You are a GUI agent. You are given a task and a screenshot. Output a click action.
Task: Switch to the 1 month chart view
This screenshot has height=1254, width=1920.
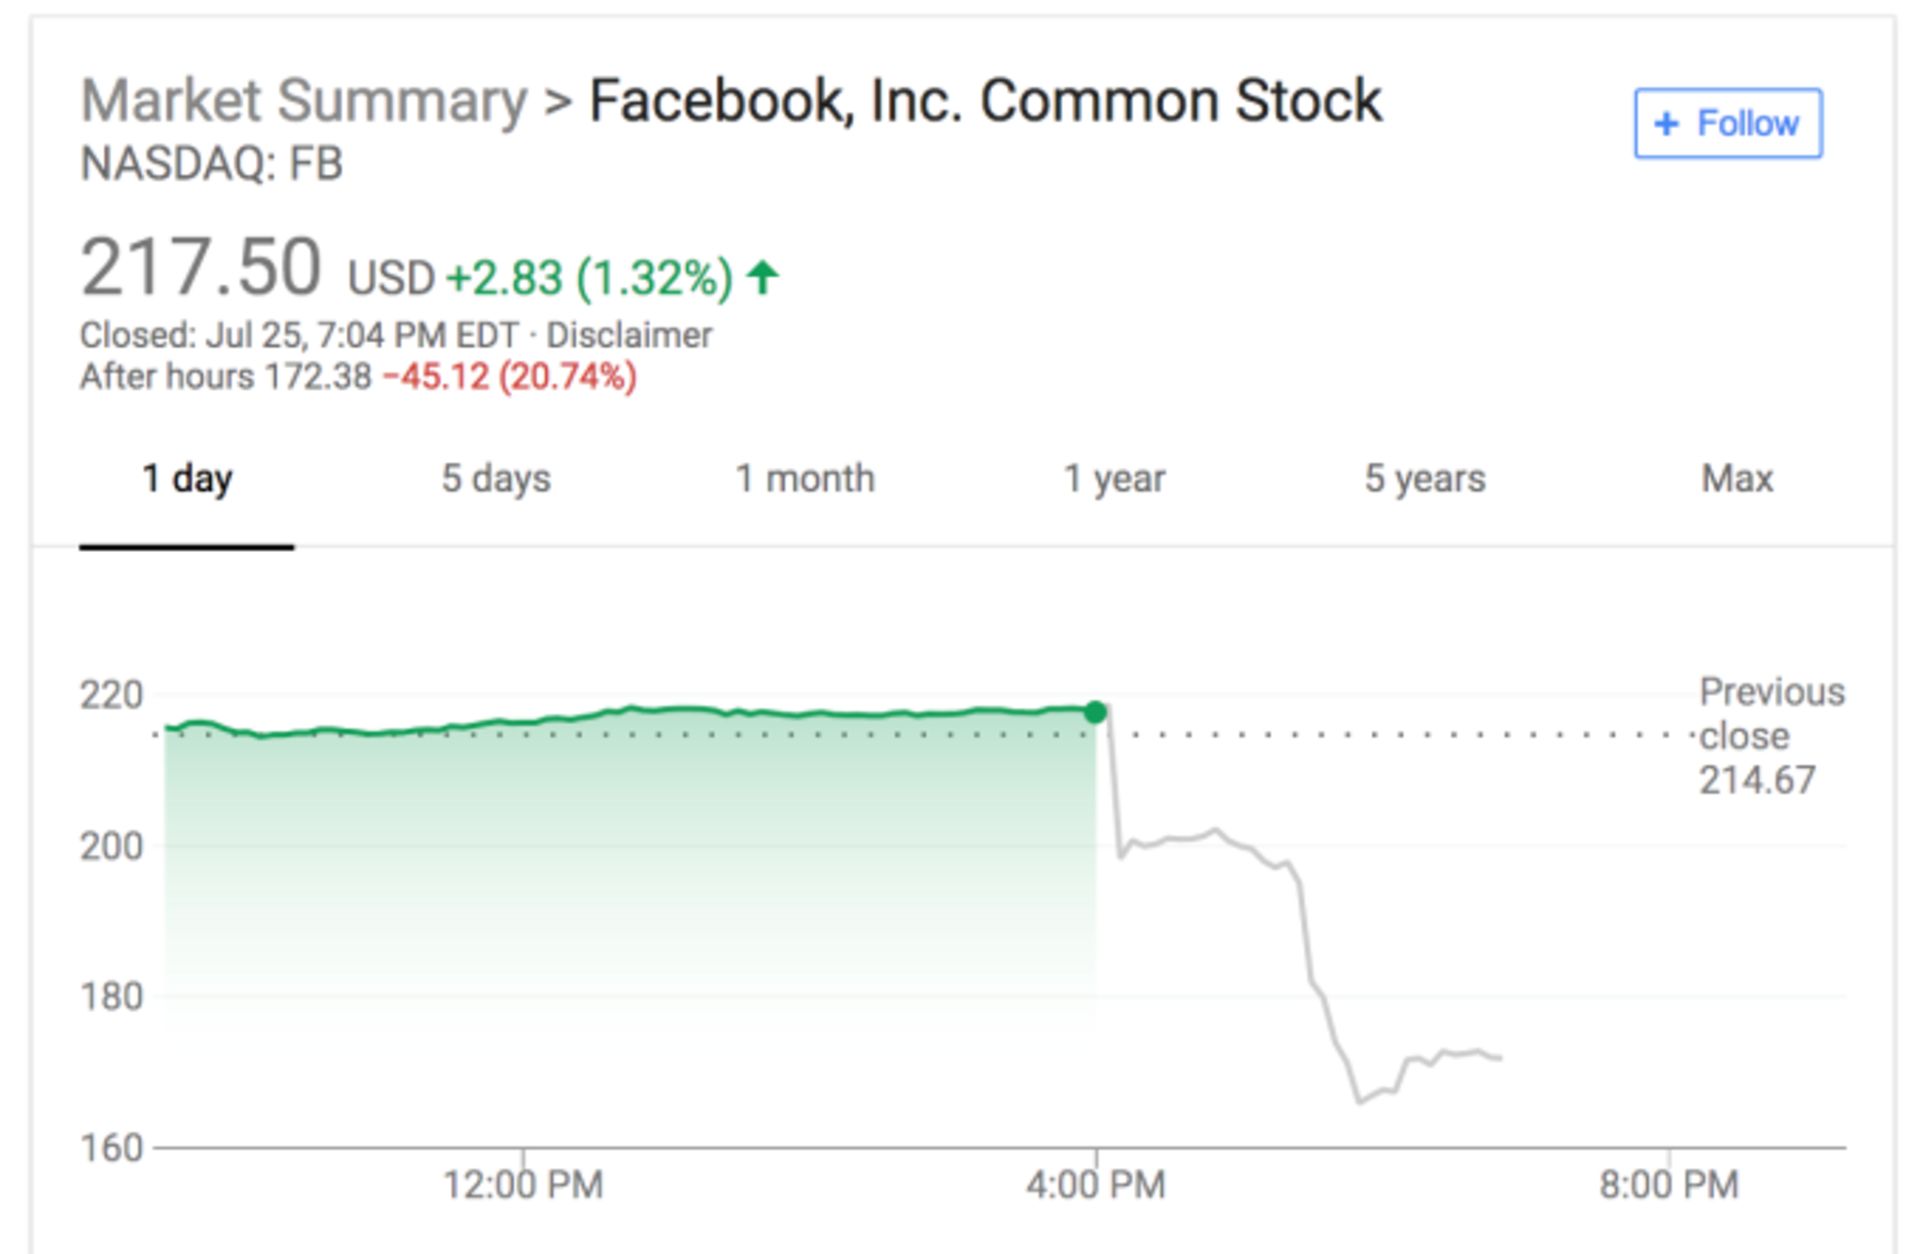(x=805, y=479)
